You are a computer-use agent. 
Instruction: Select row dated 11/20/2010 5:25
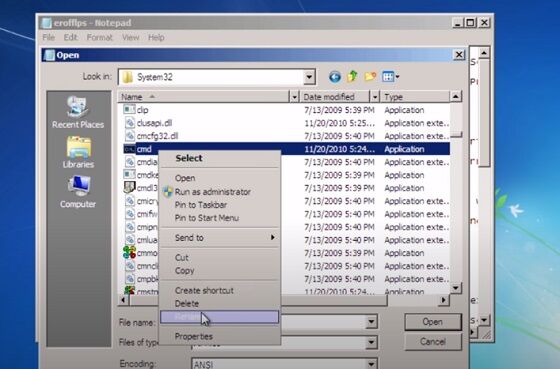[x=284, y=123]
